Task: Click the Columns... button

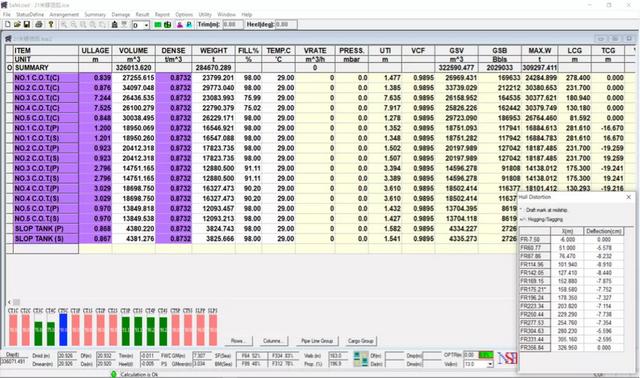Action: 273,341
